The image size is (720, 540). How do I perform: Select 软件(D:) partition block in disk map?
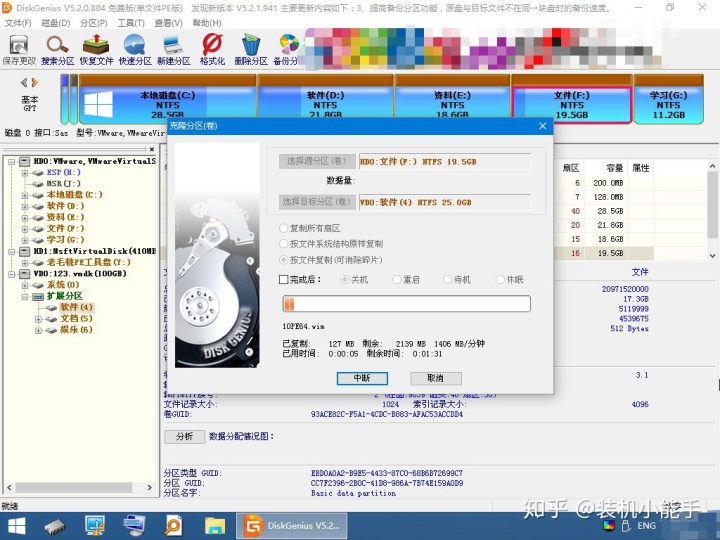[325, 100]
